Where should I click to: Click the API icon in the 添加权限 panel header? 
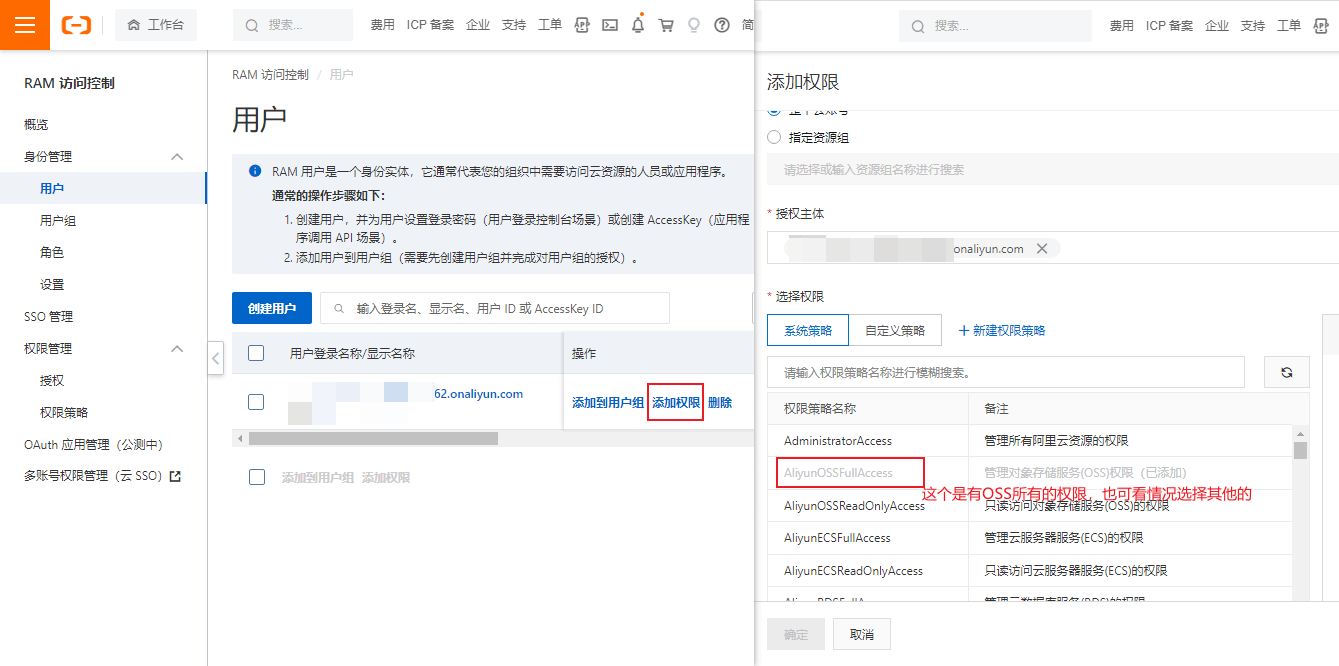pos(1322,25)
